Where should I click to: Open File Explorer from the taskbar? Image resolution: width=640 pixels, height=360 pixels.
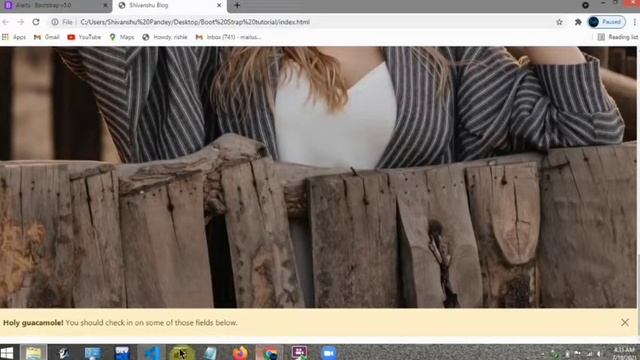pos(33,353)
